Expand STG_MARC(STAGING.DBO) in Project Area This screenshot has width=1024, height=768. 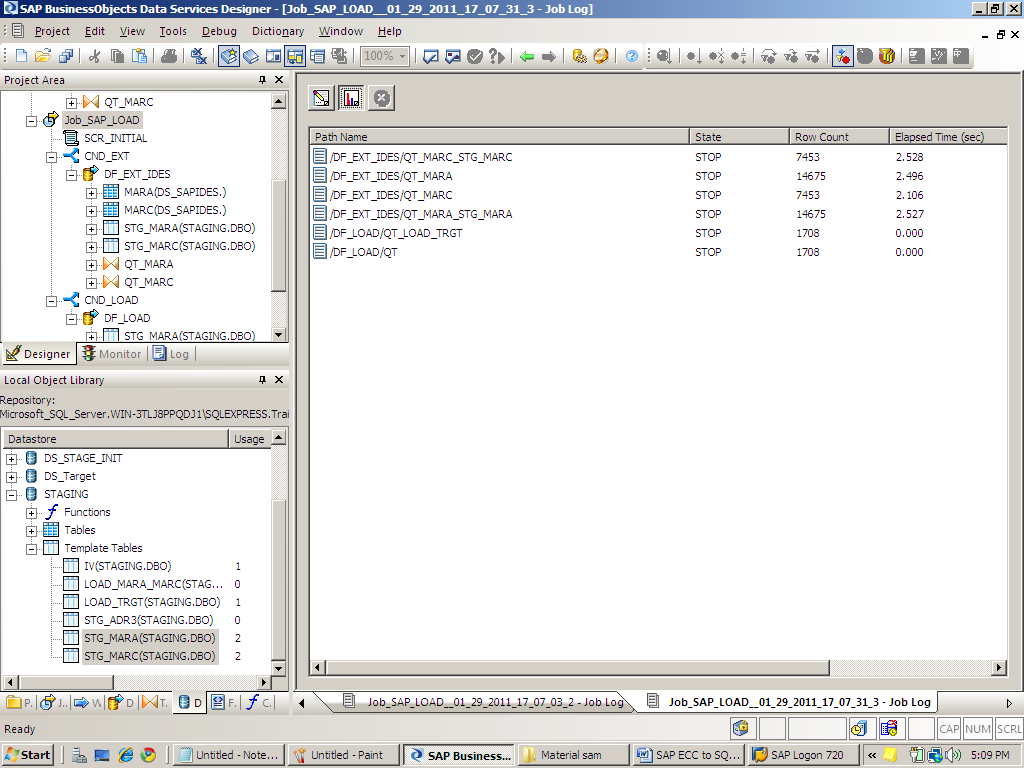pos(91,247)
